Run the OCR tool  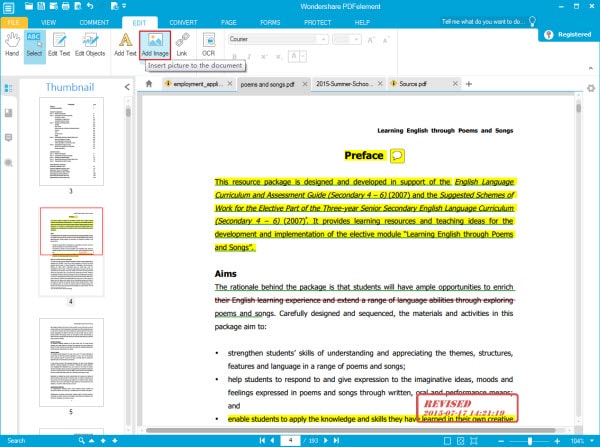click(209, 45)
